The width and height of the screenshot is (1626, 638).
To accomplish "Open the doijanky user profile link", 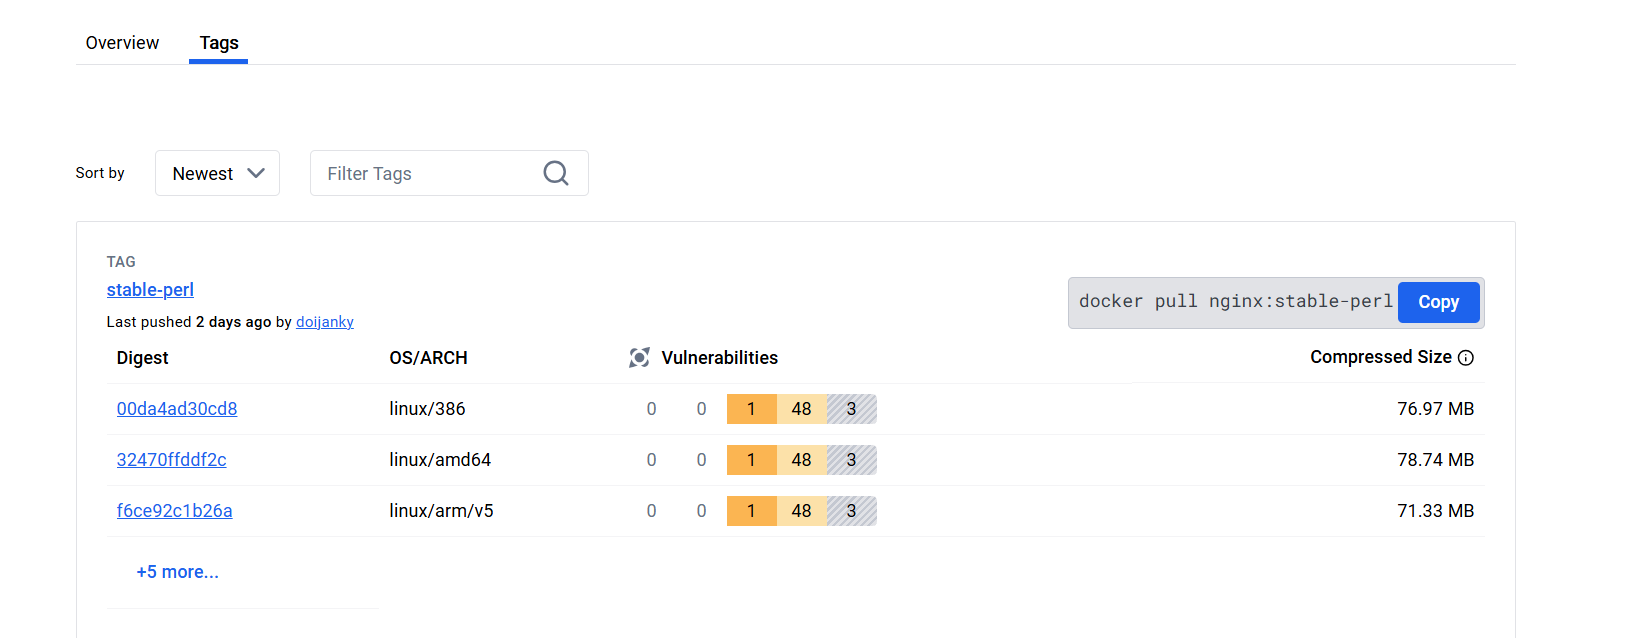I will click(325, 322).
